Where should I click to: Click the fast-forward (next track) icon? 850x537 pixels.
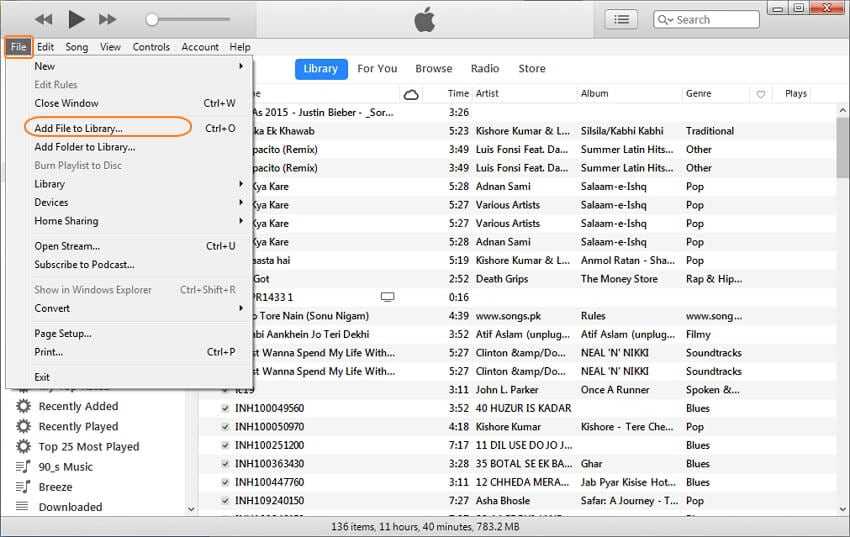click(x=107, y=19)
